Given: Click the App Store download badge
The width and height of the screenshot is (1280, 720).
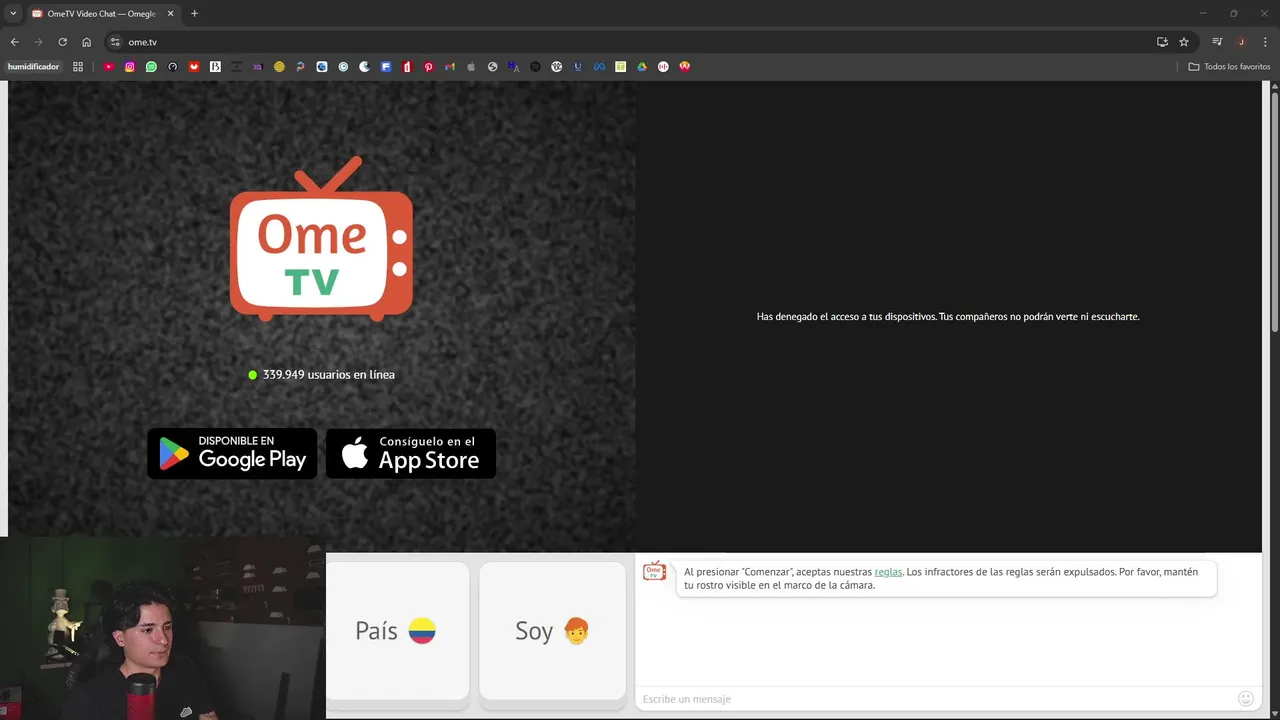Looking at the screenshot, I should [411, 454].
